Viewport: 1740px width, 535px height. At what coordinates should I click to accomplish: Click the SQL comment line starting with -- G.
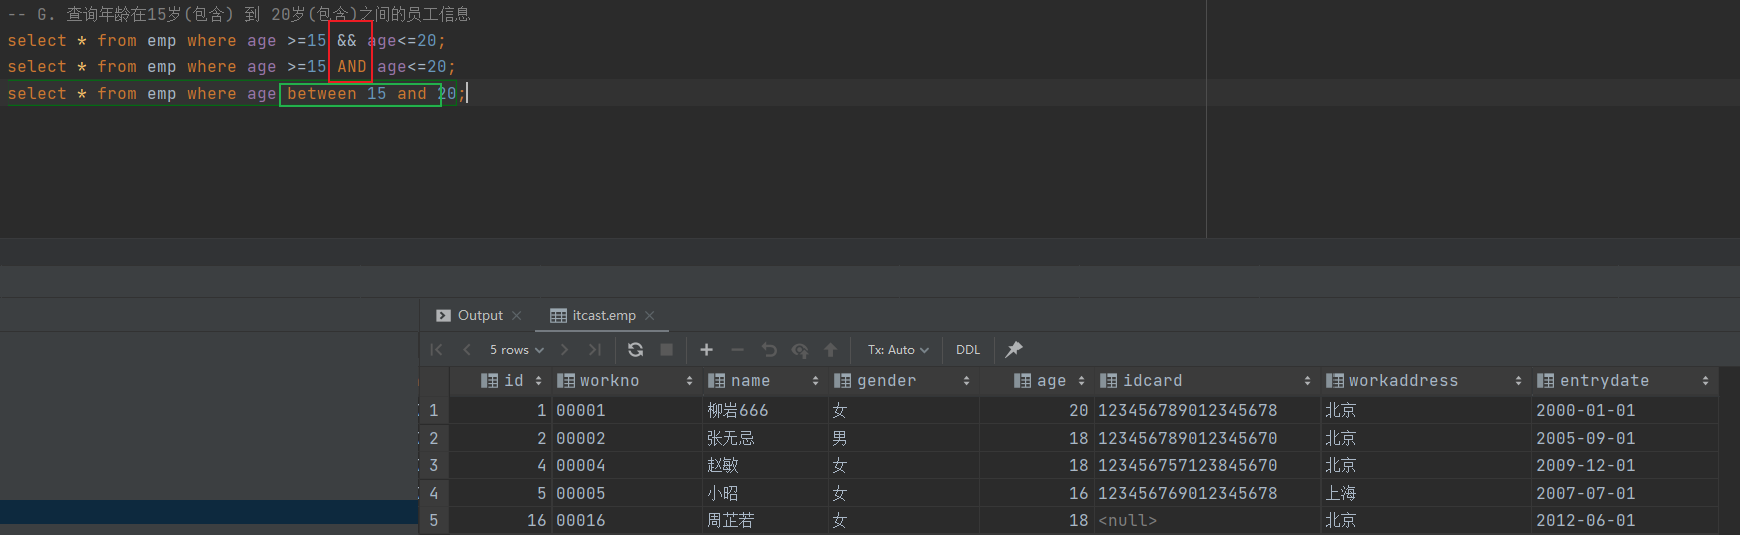(x=238, y=15)
